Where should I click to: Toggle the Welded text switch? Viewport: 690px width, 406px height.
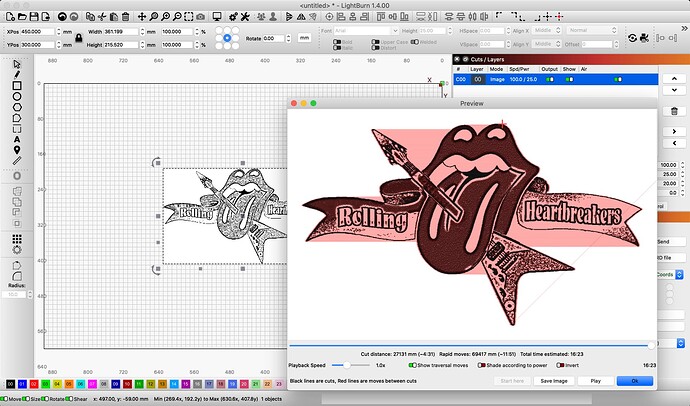coord(414,42)
